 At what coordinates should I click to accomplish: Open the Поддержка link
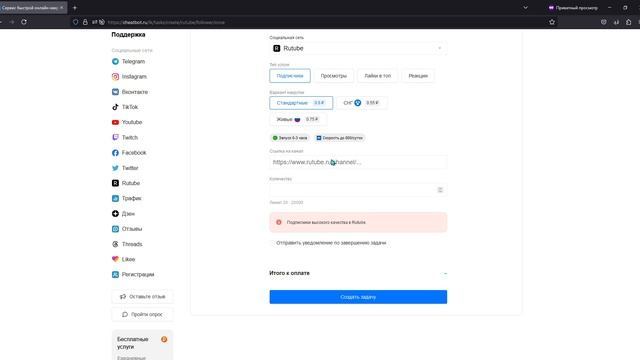point(128,35)
